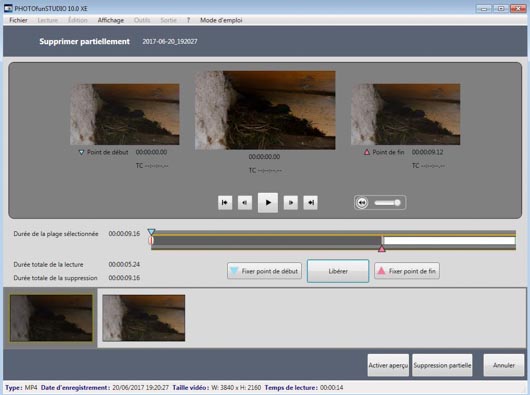The height and width of the screenshot is (395, 530).
Task: Click the pink end point marker on timeline
Action: [x=382, y=249]
